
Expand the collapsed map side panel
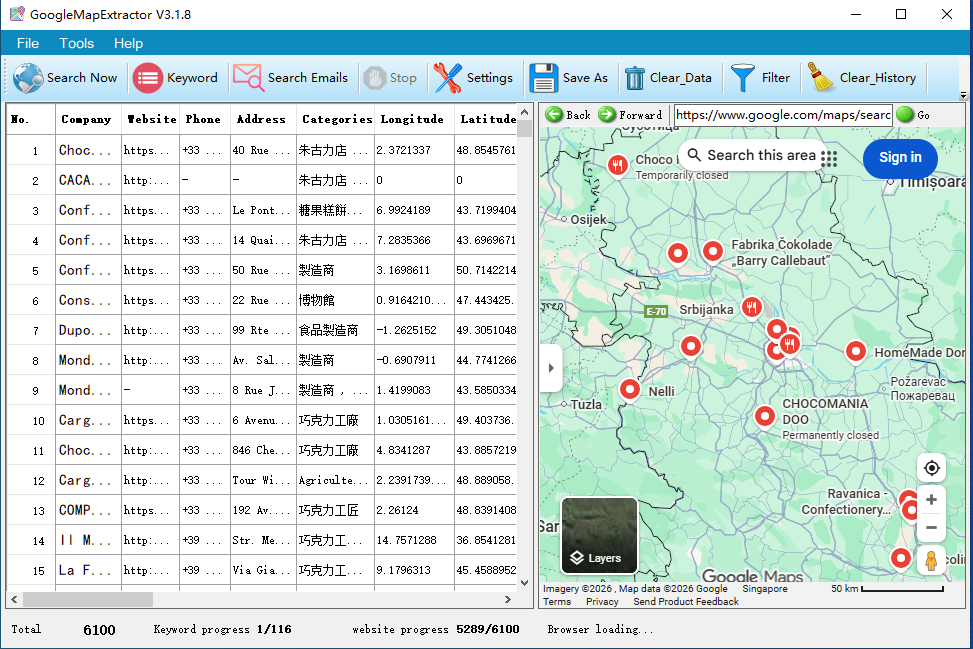(x=551, y=368)
